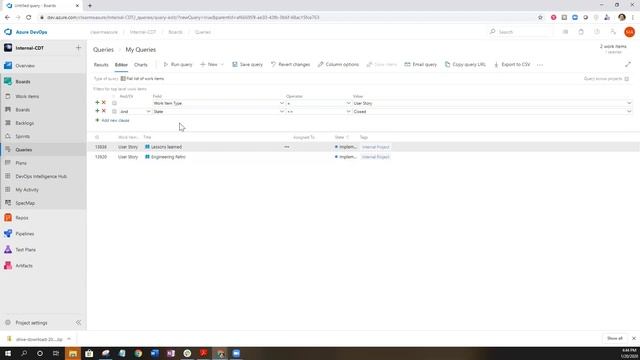640x360 pixels.
Task: Open Project settings
Action: [31, 323]
